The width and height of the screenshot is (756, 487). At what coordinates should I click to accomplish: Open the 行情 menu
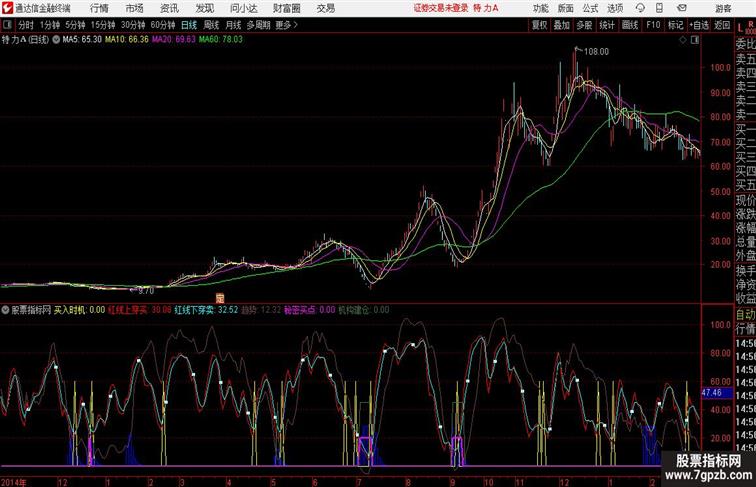coord(99,8)
